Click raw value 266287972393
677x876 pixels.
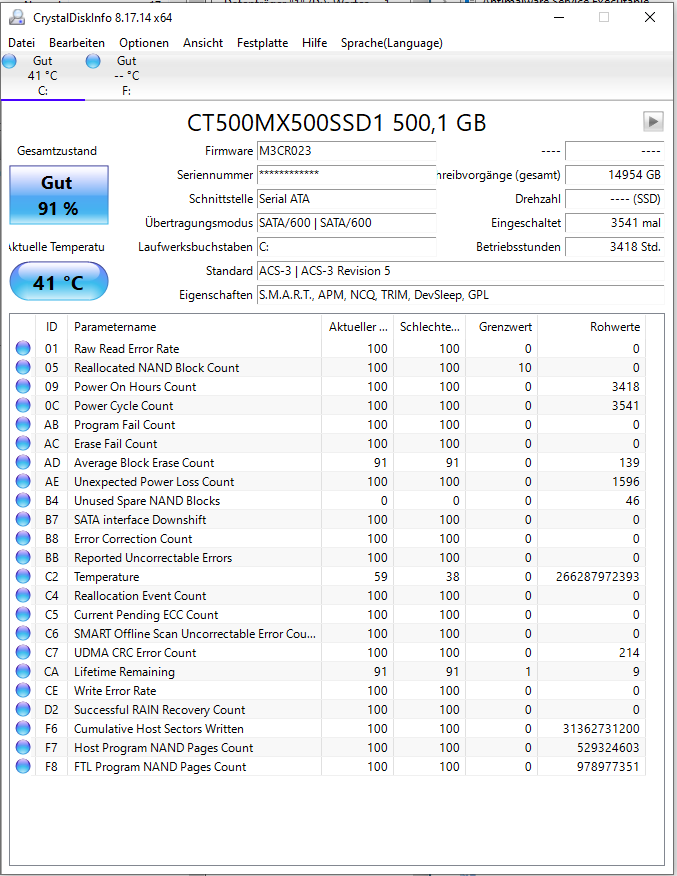click(597, 577)
